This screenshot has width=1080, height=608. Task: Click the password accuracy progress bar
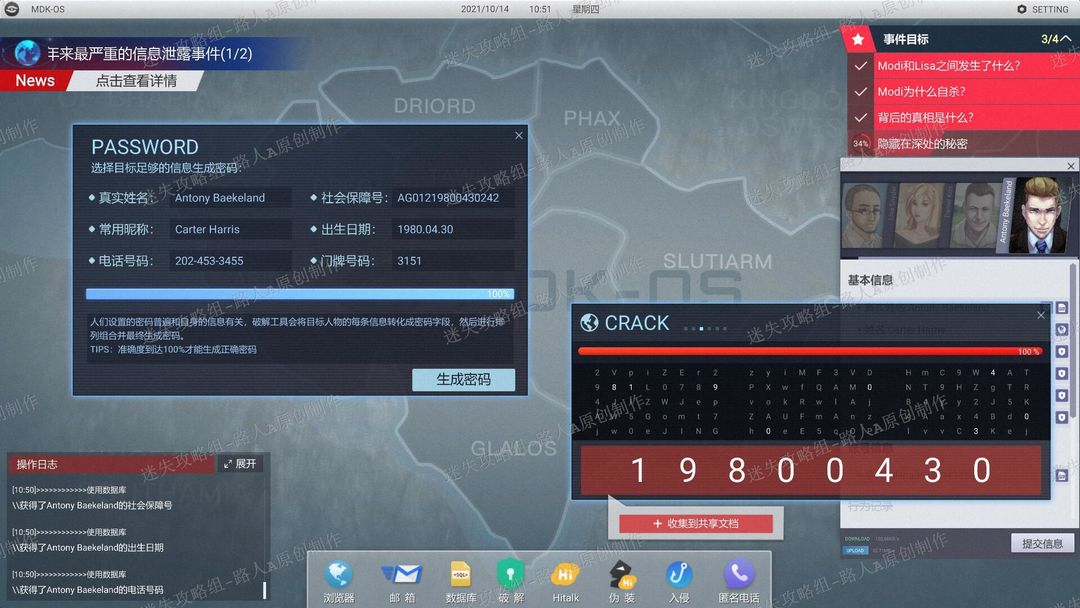(300, 294)
